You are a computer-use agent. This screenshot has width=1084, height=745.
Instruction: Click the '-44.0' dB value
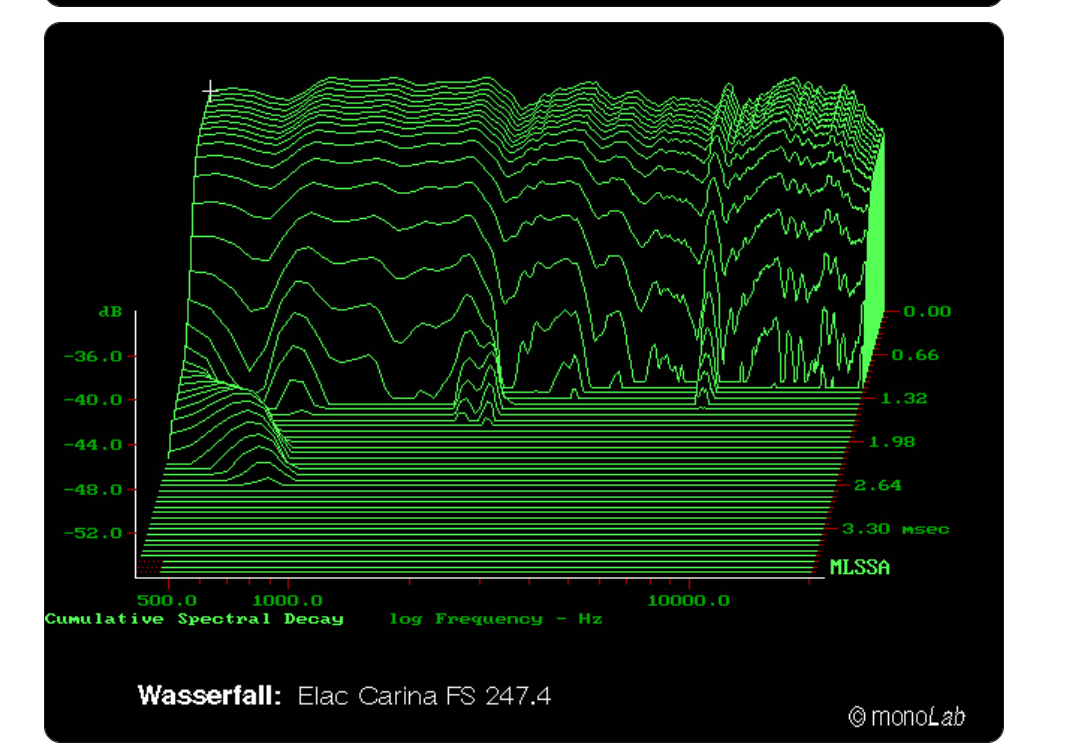93,445
